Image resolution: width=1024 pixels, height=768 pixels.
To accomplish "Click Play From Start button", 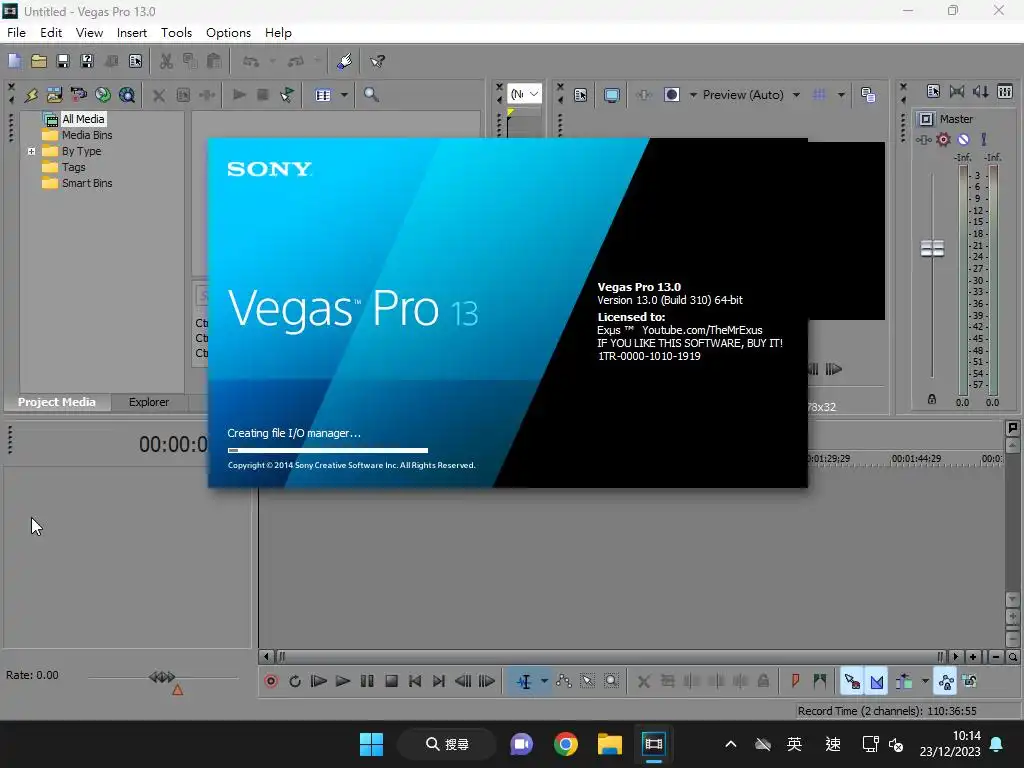I will coord(319,681).
